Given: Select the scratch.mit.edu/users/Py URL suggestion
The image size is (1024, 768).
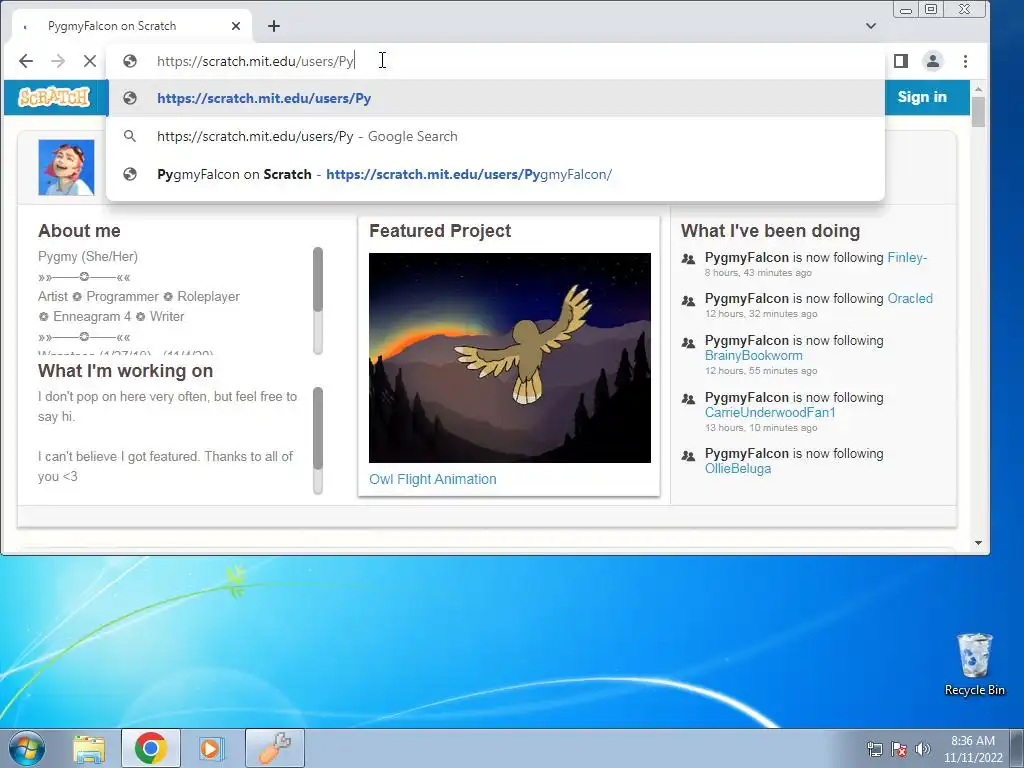Looking at the screenshot, I should pos(496,98).
